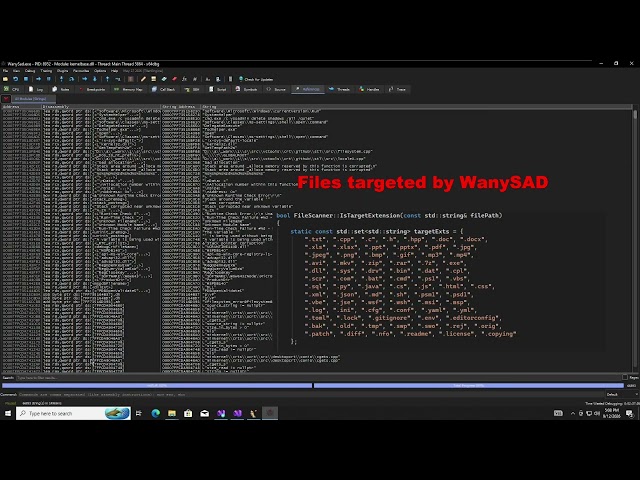Click the Address column header
This screenshot has width=640, height=480.
pos(22,107)
